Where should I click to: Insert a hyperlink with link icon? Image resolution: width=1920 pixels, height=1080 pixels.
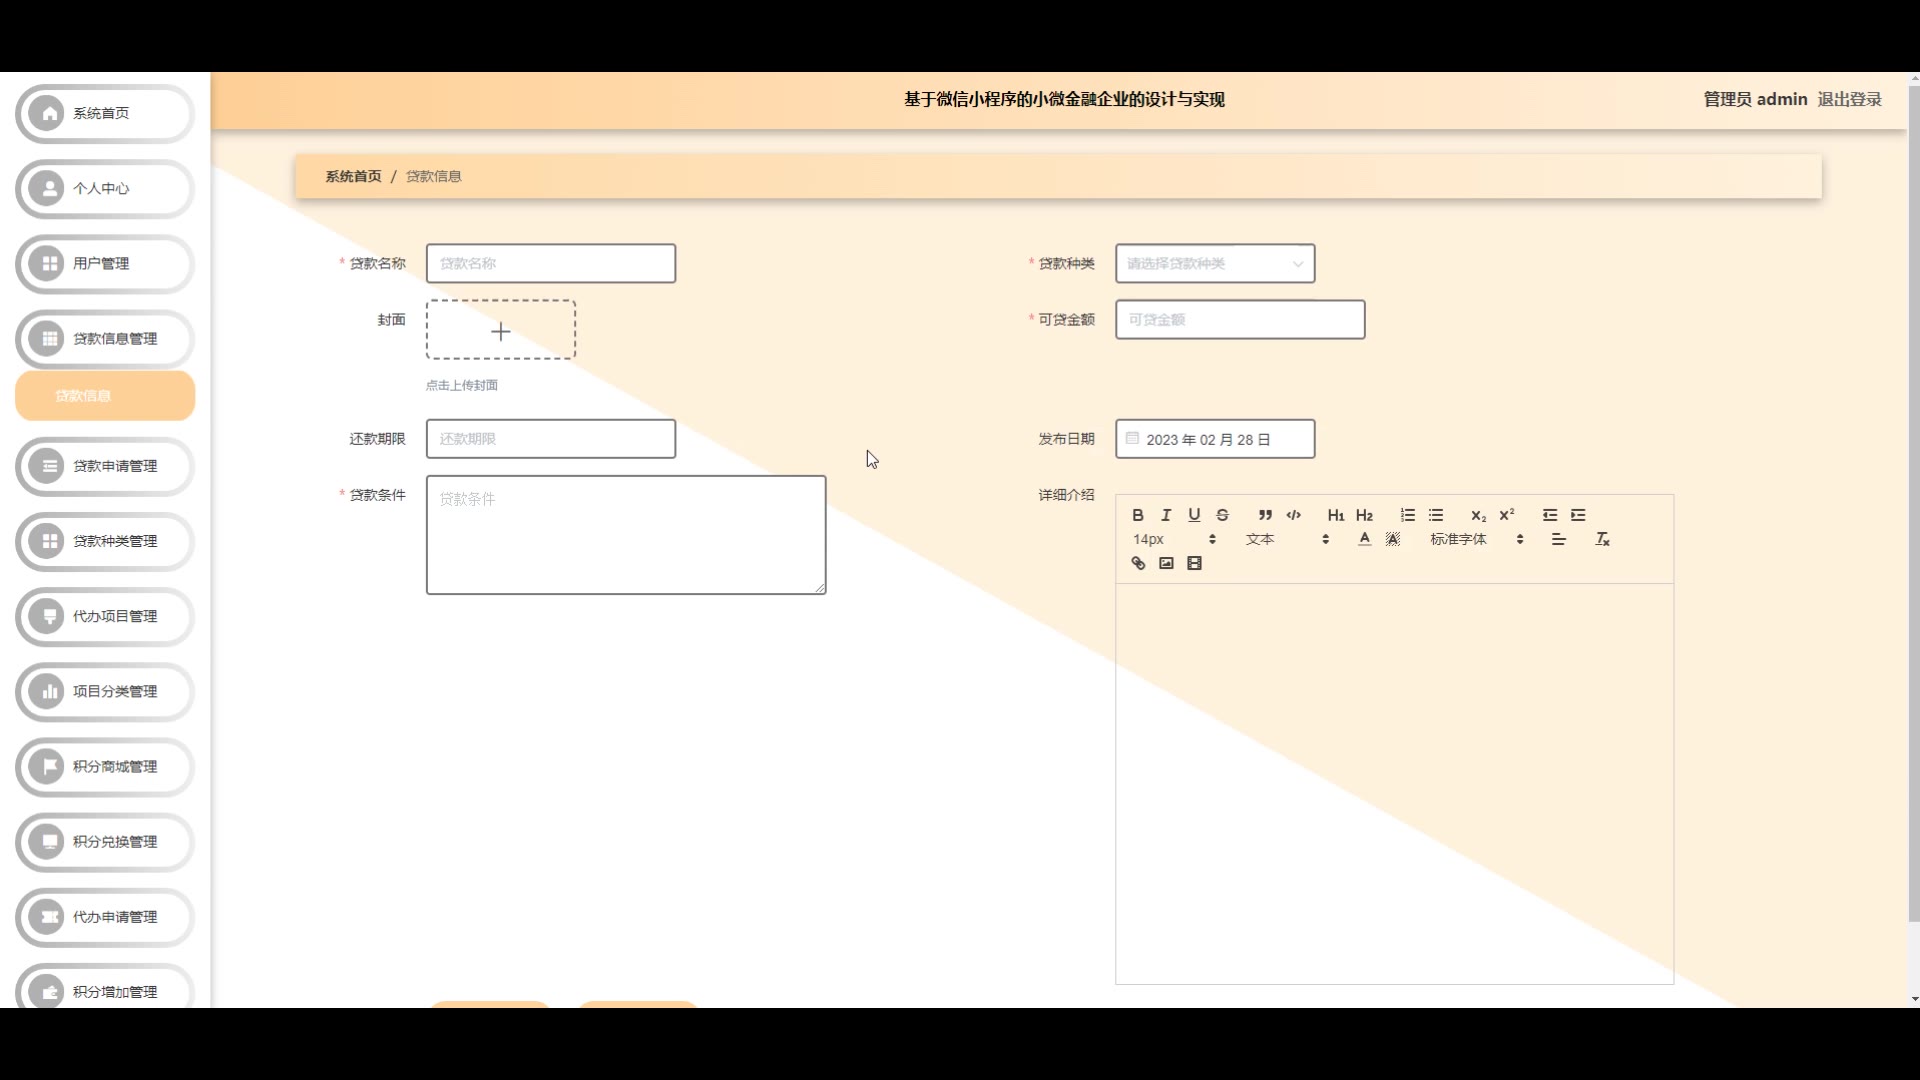click(x=1138, y=563)
